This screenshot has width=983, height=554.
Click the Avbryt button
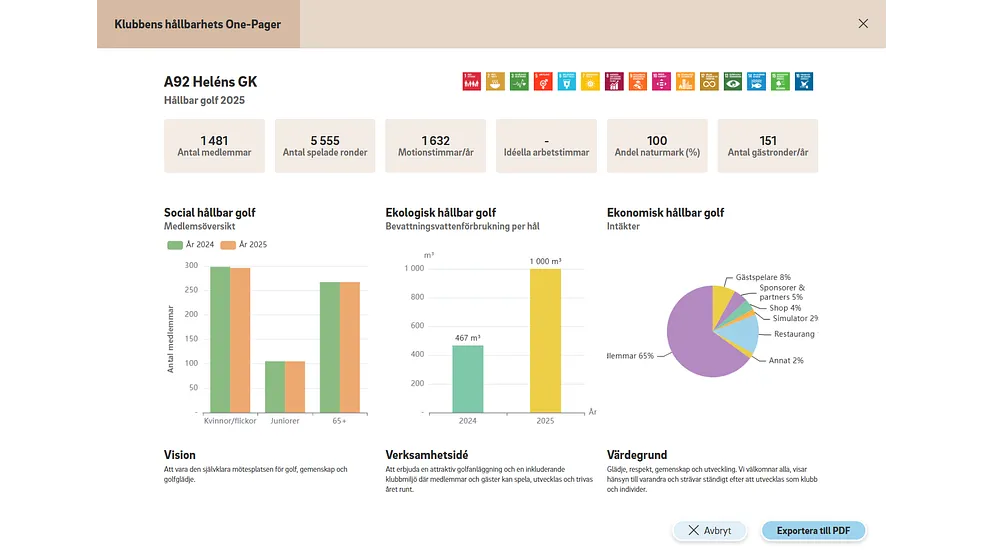coord(710,531)
